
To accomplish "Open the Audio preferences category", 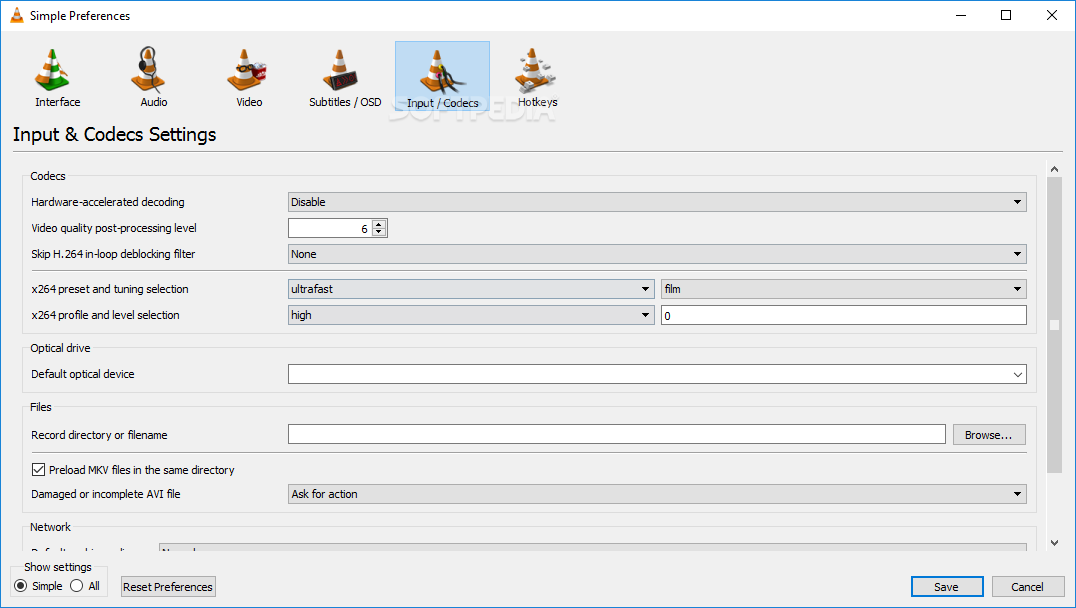I will click(x=154, y=77).
